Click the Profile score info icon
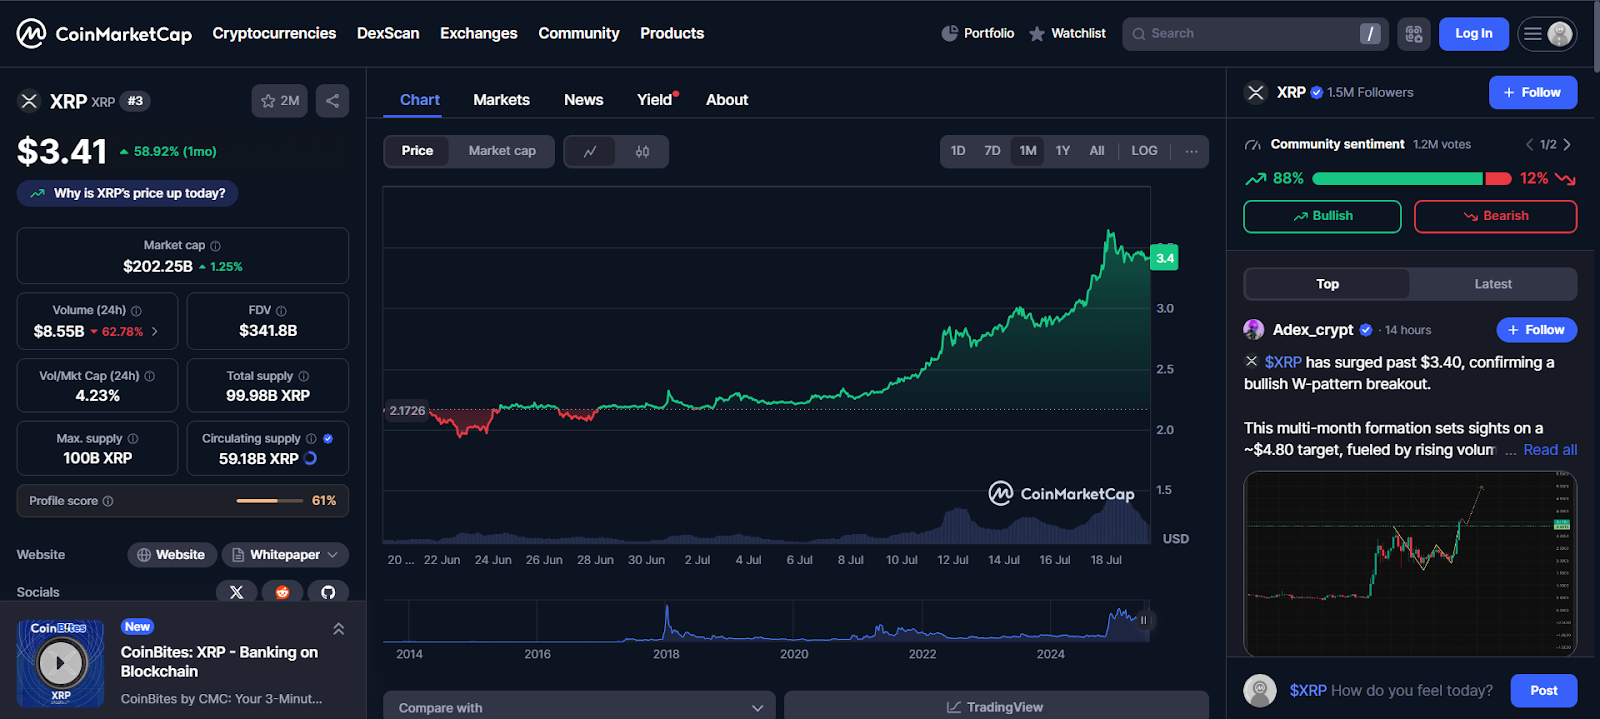This screenshot has height=719, width=1600. pyautogui.click(x=108, y=501)
